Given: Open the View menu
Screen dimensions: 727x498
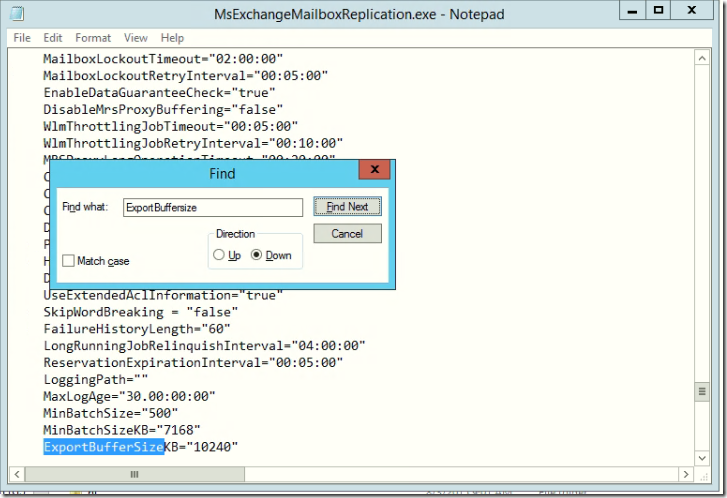Looking at the screenshot, I should click(x=135, y=38).
